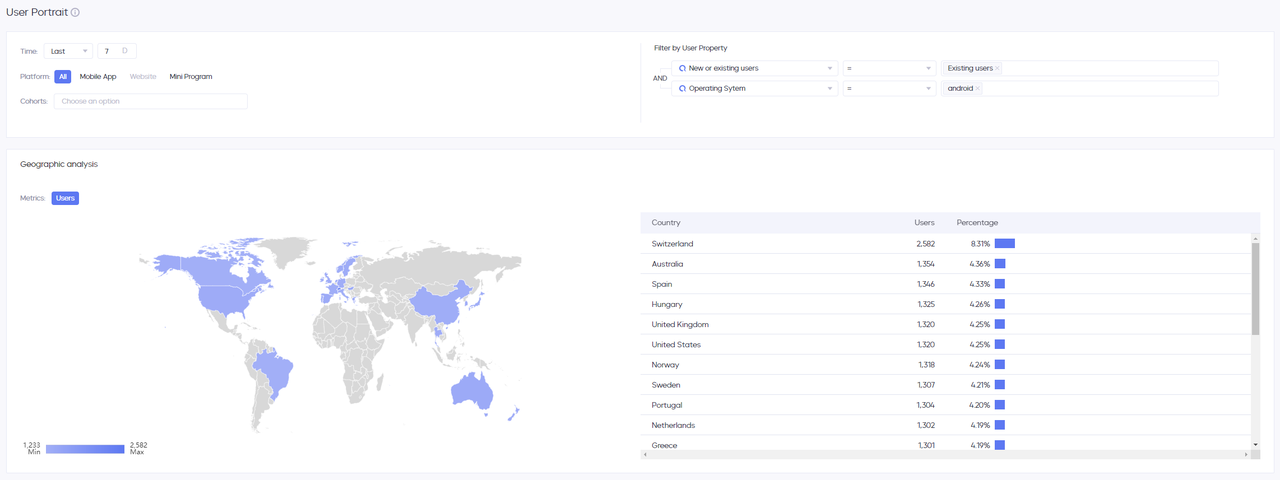The height and width of the screenshot is (480, 1280).
Task: Click the scroll right arrow below country table
Action: (1246, 454)
